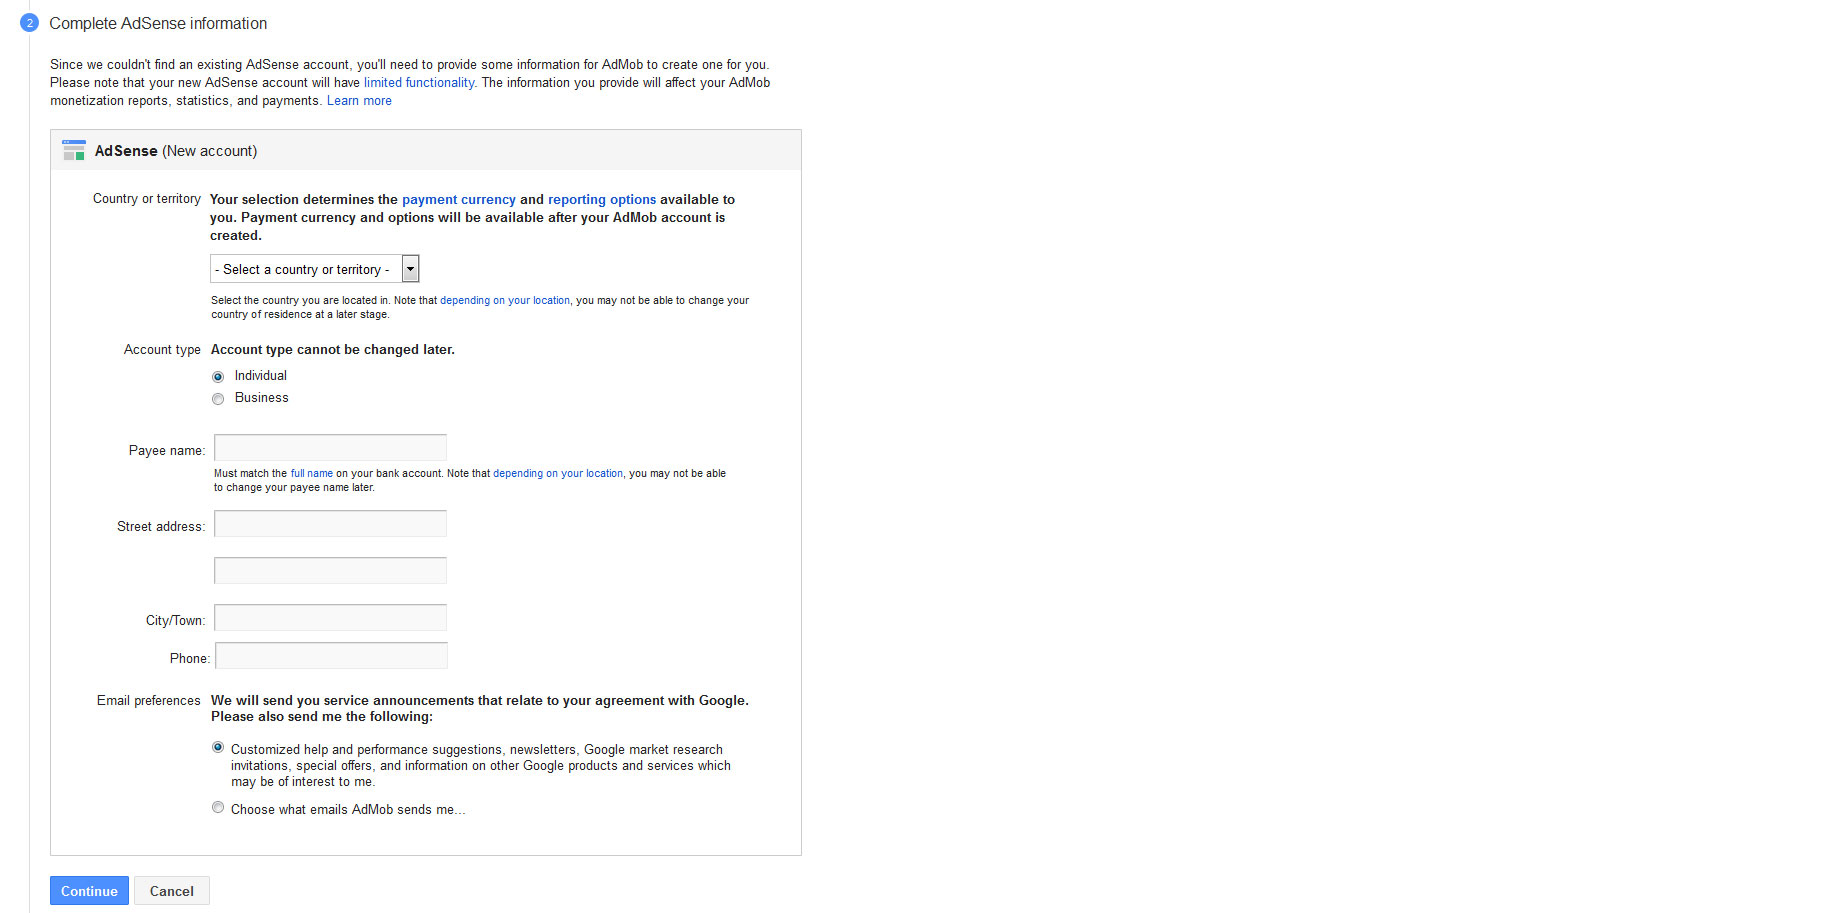Select the Individual account type
This screenshot has width=1841, height=913.
click(218, 377)
